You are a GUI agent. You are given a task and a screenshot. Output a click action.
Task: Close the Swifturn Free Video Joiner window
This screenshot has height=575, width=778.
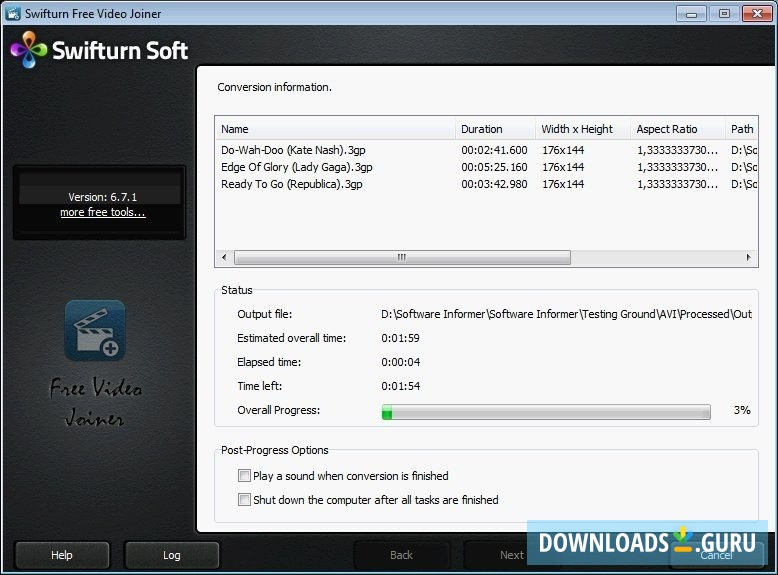[757, 14]
